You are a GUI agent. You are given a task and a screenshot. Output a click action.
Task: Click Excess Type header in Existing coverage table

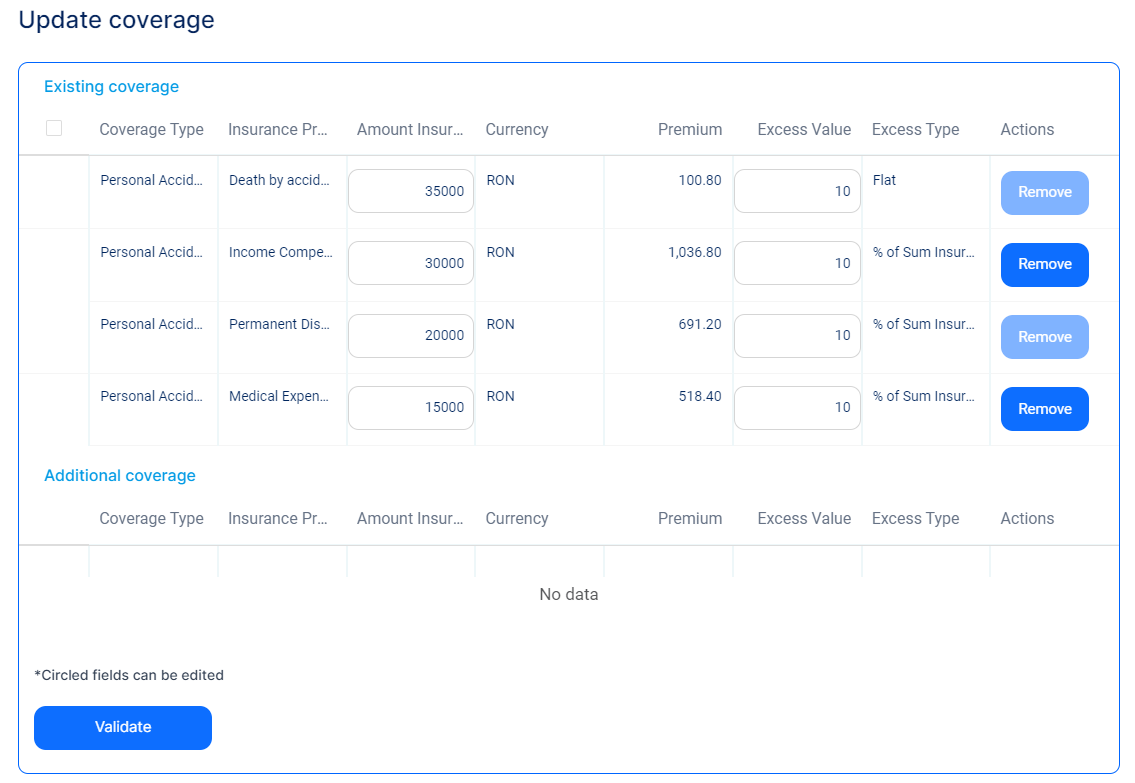tap(915, 129)
